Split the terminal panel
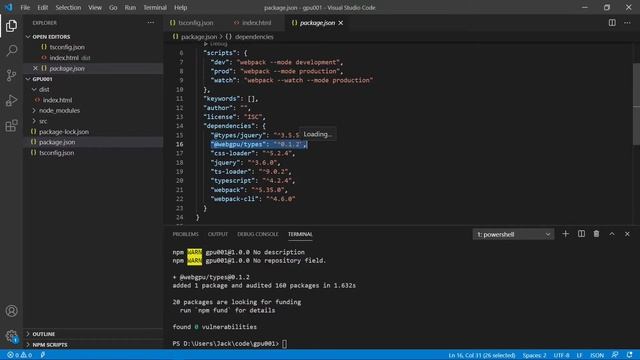Image resolution: width=640 pixels, height=360 pixels. tap(581, 234)
